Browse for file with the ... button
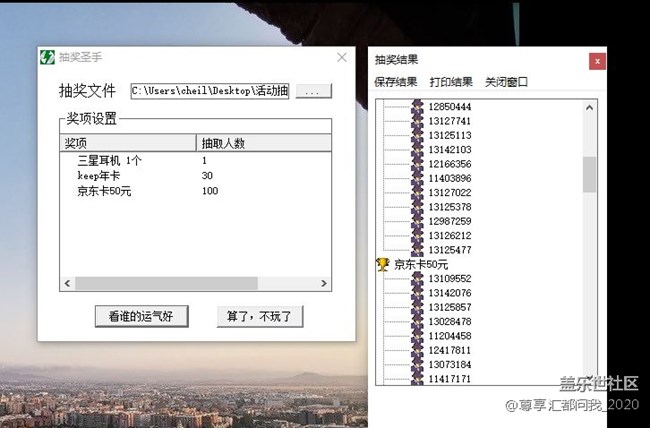Viewport: 650px width, 428px height. pos(314,91)
